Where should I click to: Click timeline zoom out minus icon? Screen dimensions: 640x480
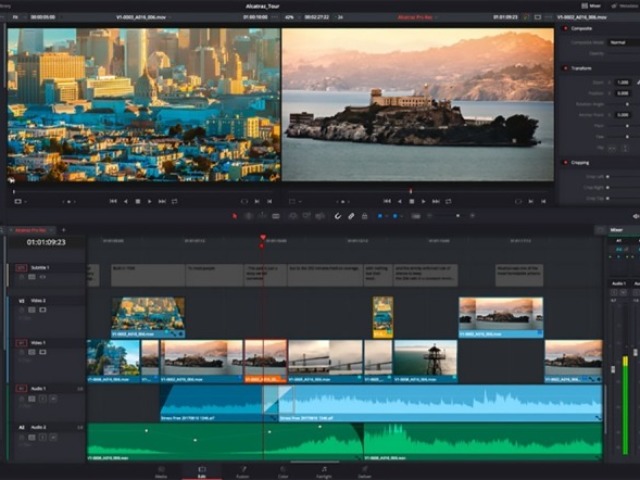coord(429,216)
